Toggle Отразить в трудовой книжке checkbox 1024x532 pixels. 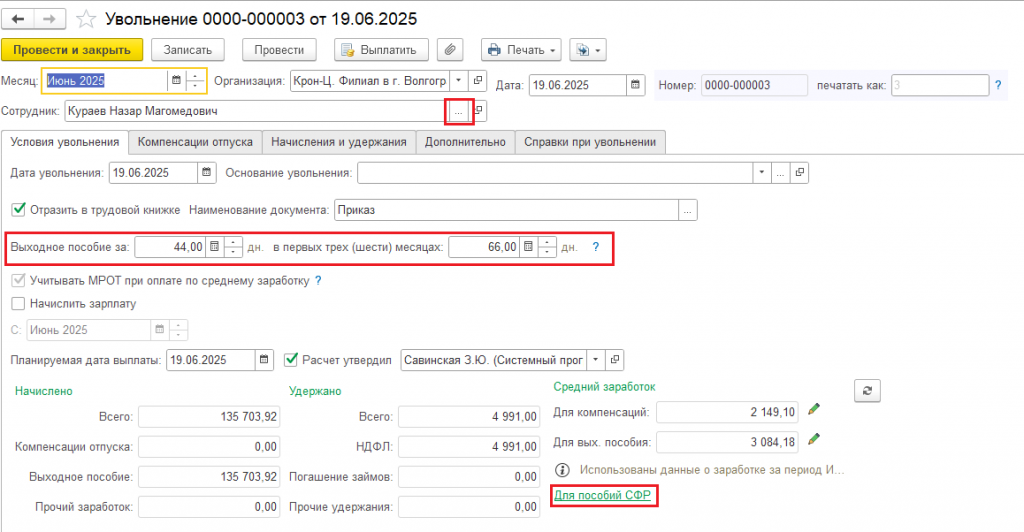pos(17,210)
